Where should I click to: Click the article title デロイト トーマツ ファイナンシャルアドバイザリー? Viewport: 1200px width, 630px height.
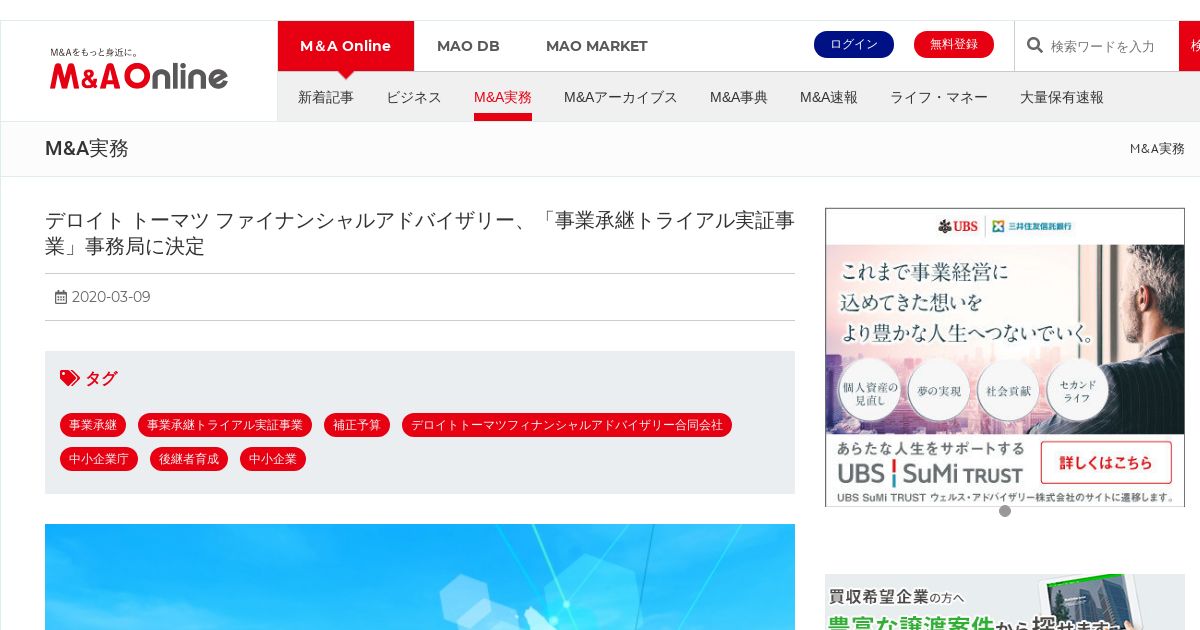pos(420,233)
